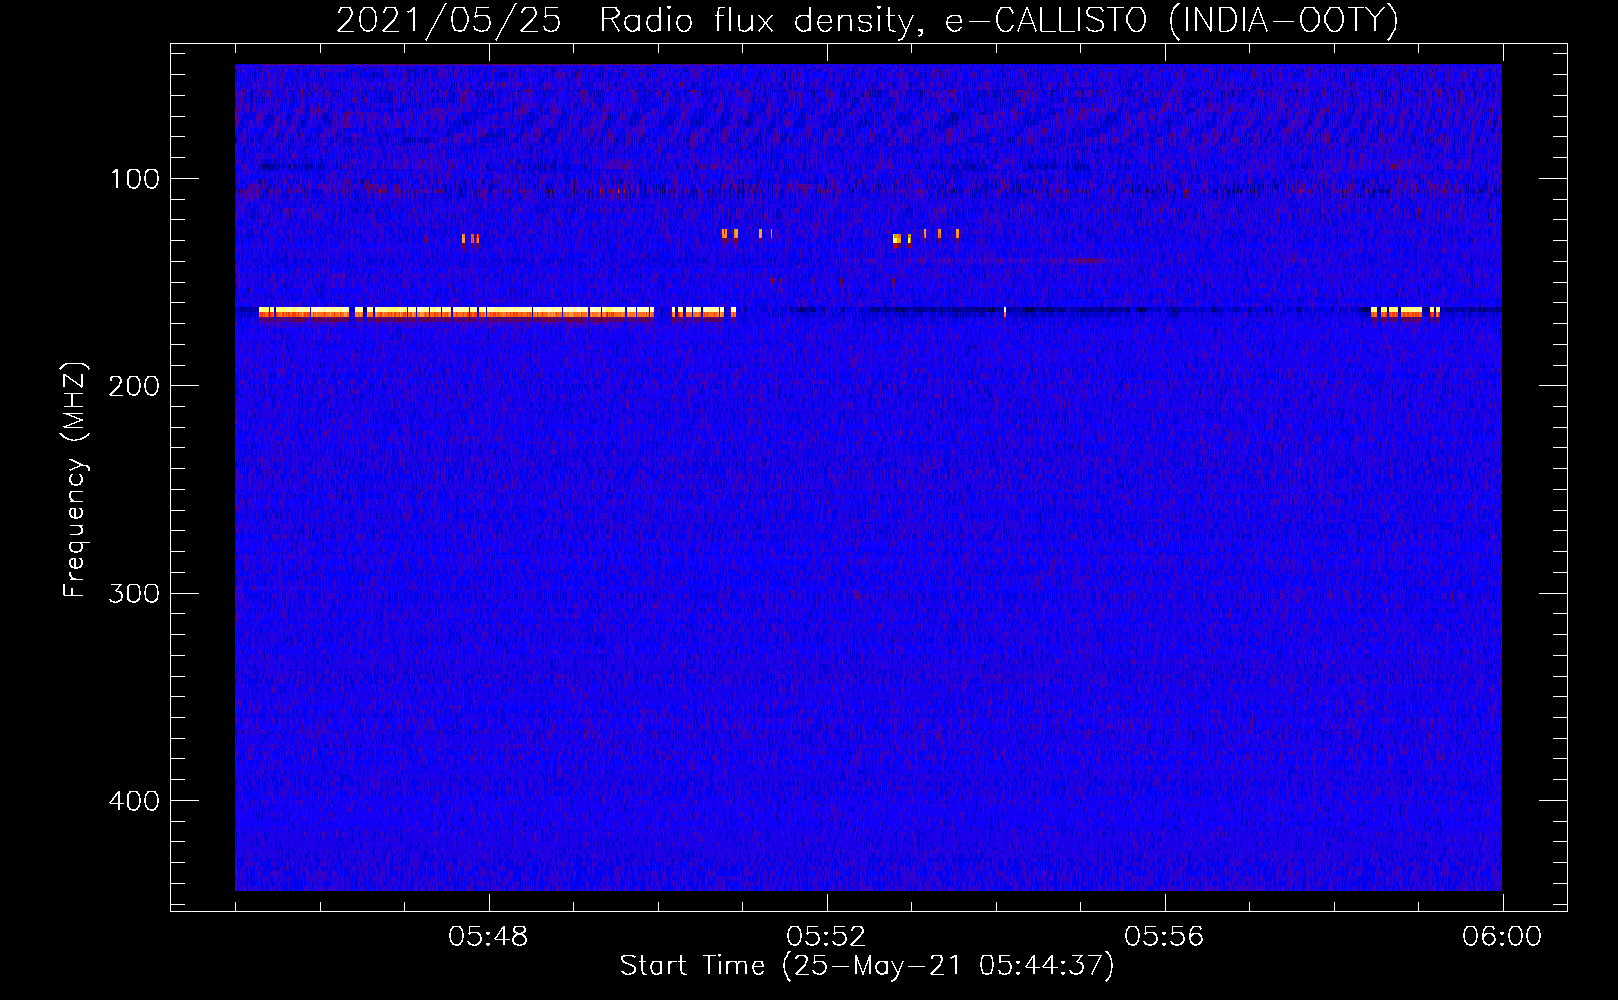The height and width of the screenshot is (1000, 1618).
Task: Click the 100 frequency tick label
Action: pos(135,179)
